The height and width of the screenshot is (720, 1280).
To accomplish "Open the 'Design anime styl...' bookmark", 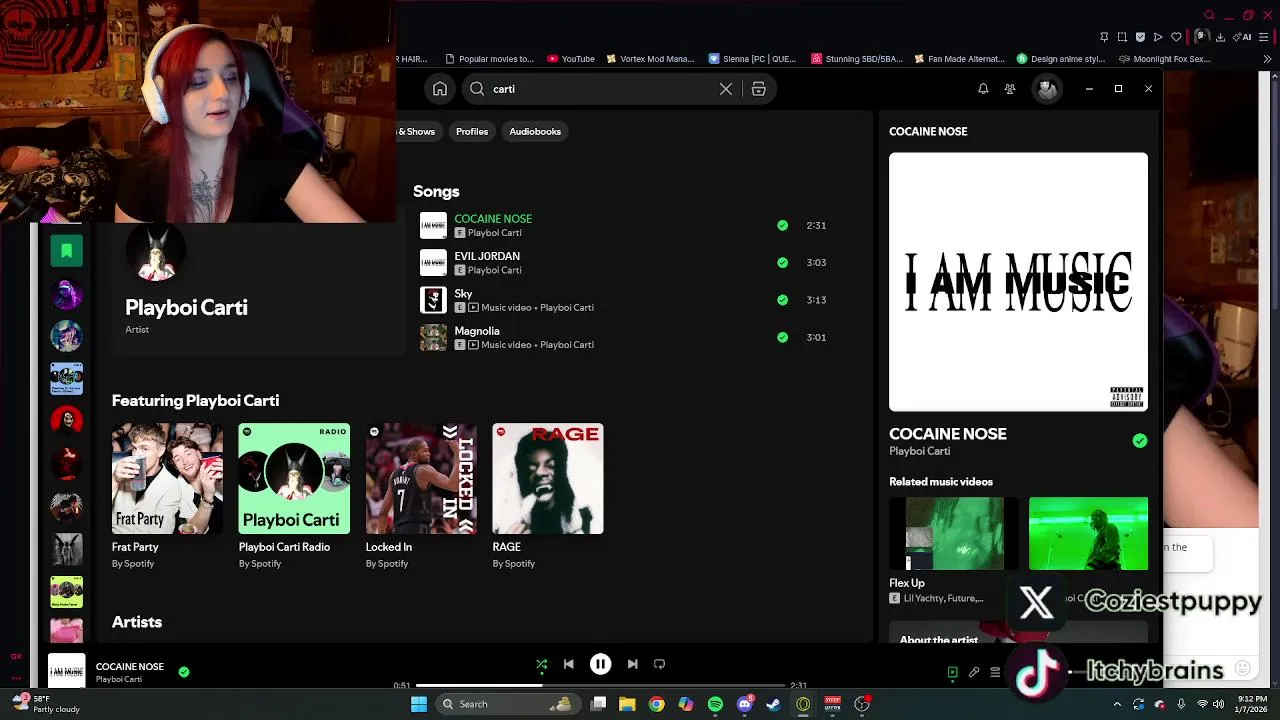I will (1061, 59).
